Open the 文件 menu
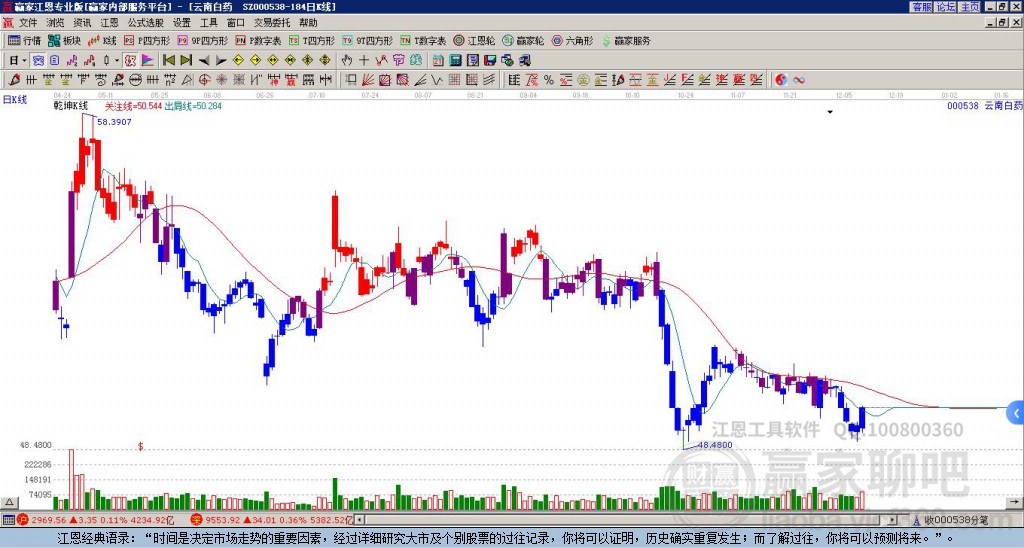The height and width of the screenshot is (548, 1024). [28, 23]
